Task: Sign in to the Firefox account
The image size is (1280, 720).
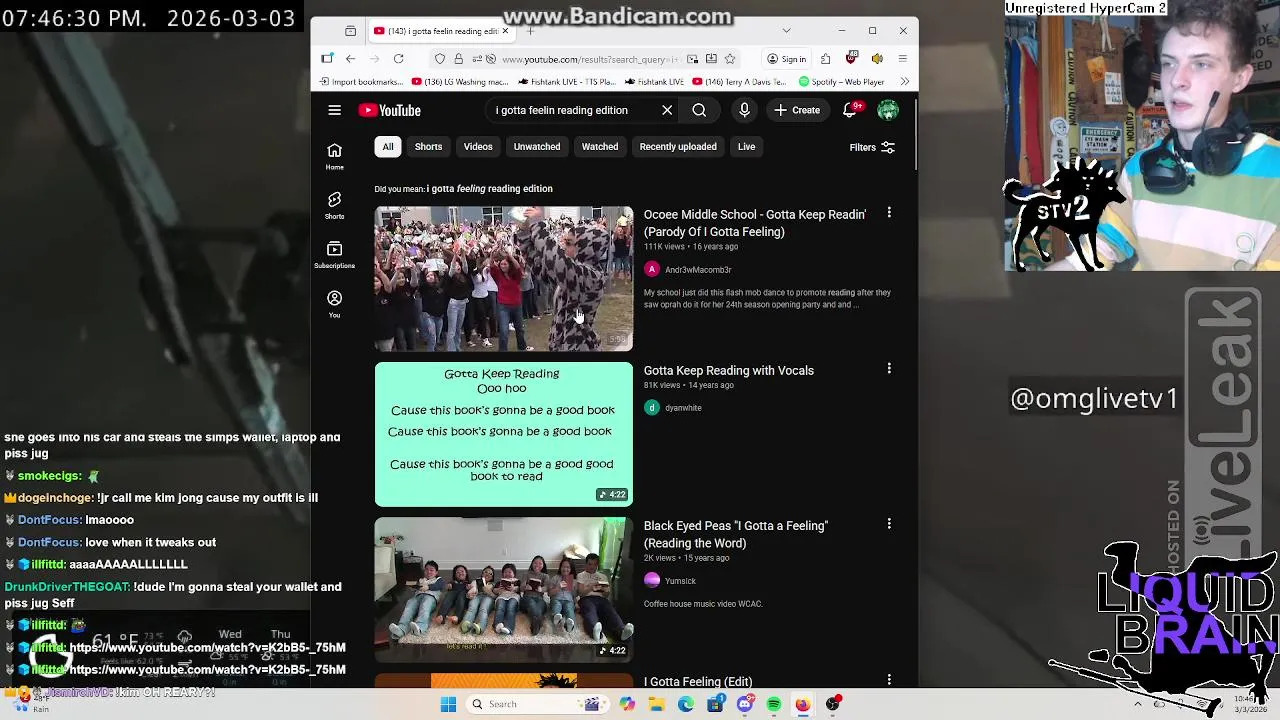Action: point(786,59)
